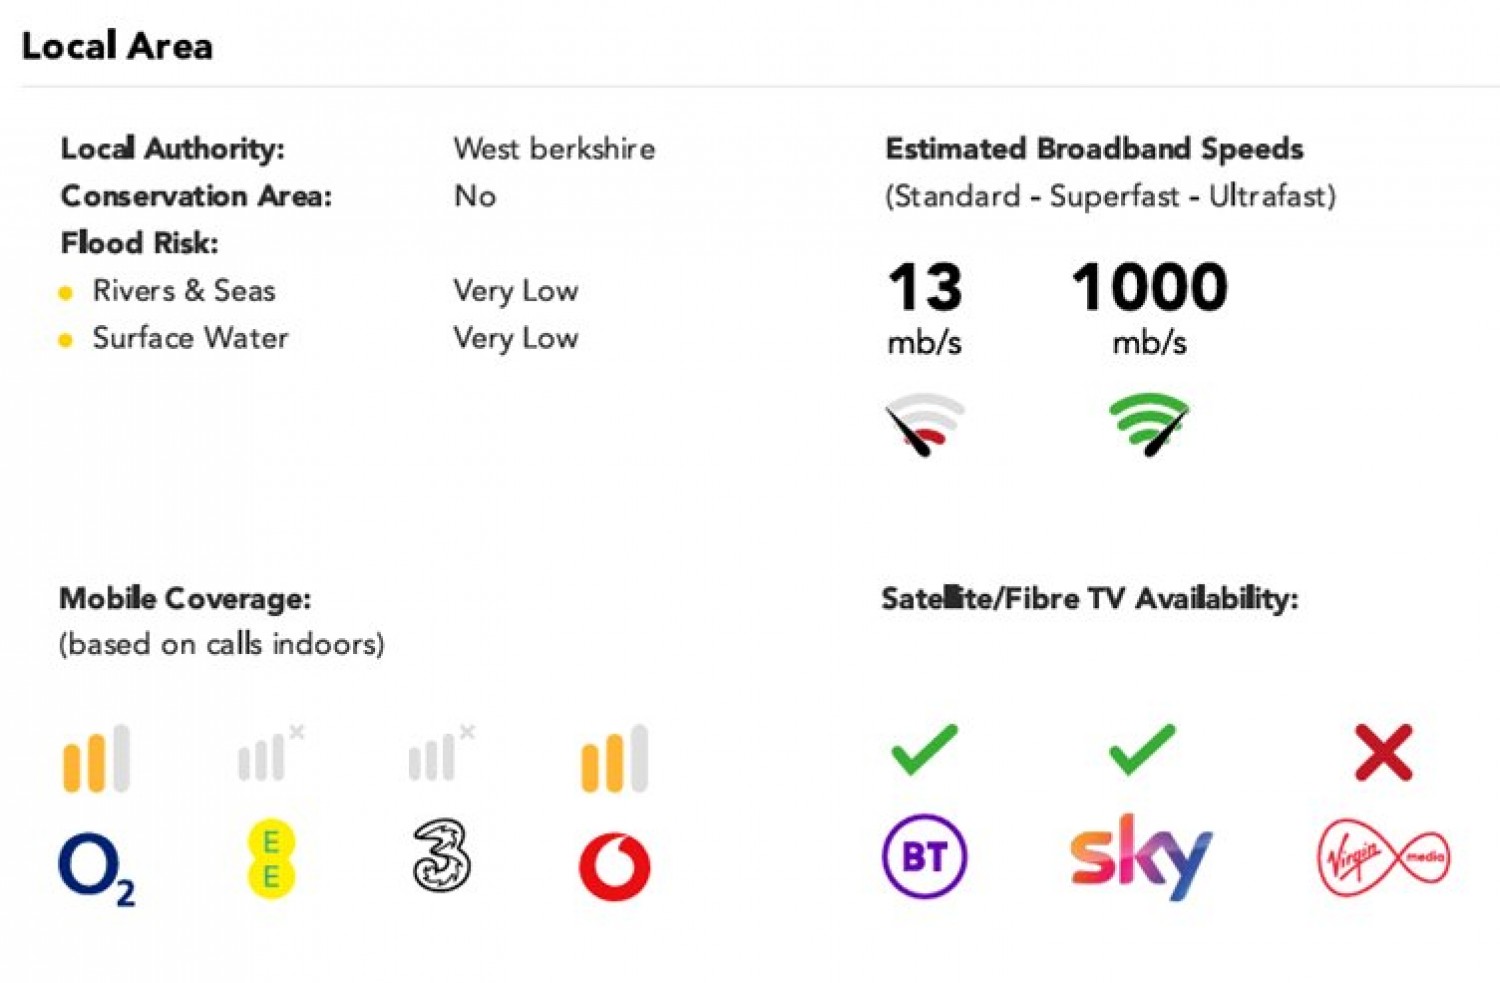Click the Estimated Broadband Speeds heading
The height and width of the screenshot is (983, 1500).
(x=1094, y=149)
